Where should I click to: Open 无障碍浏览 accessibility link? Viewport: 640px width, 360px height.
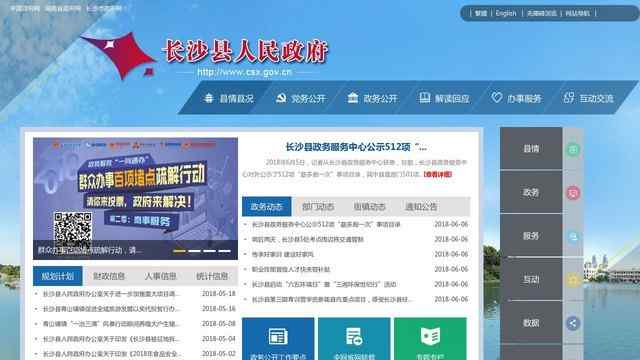[541, 13]
